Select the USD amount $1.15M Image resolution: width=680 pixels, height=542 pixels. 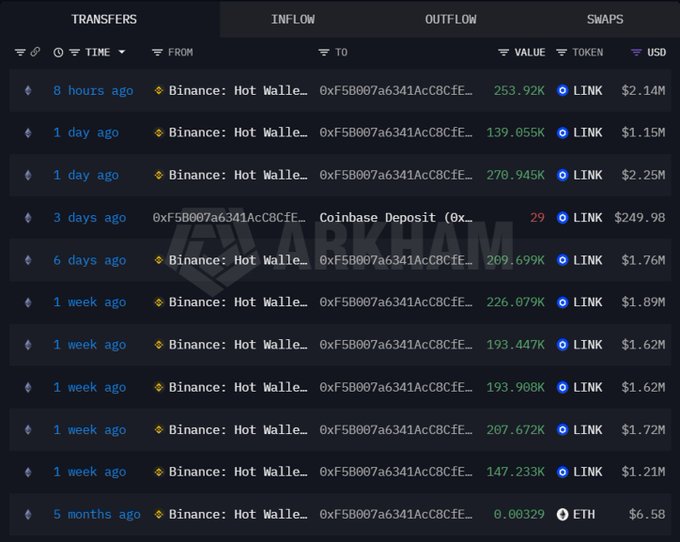tap(643, 132)
